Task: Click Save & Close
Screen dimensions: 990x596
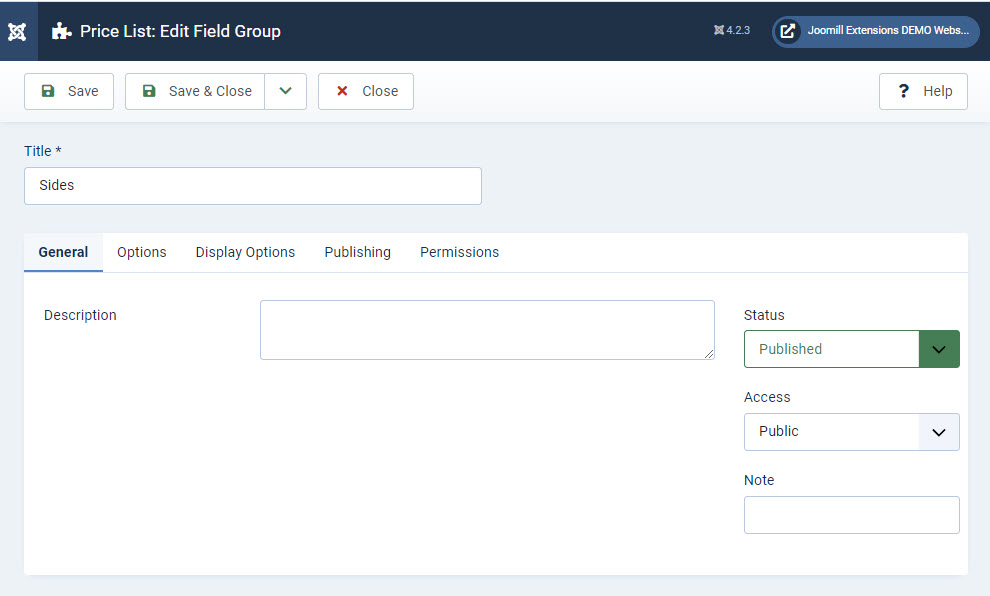Action: click(x=196, y=91)
